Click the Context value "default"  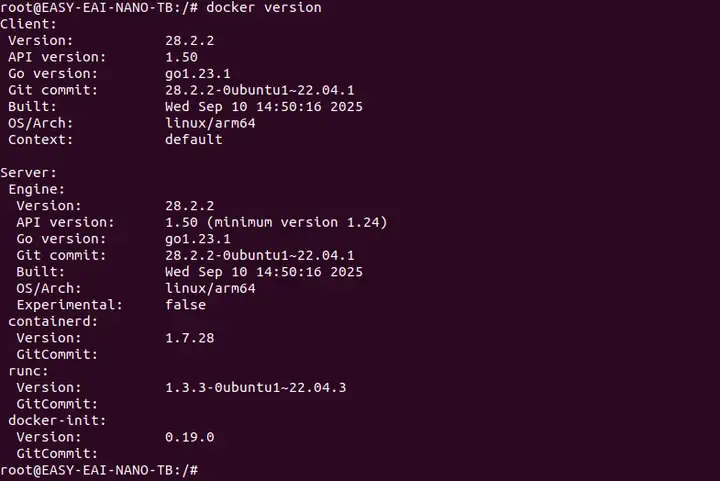[x=194, y=139]
